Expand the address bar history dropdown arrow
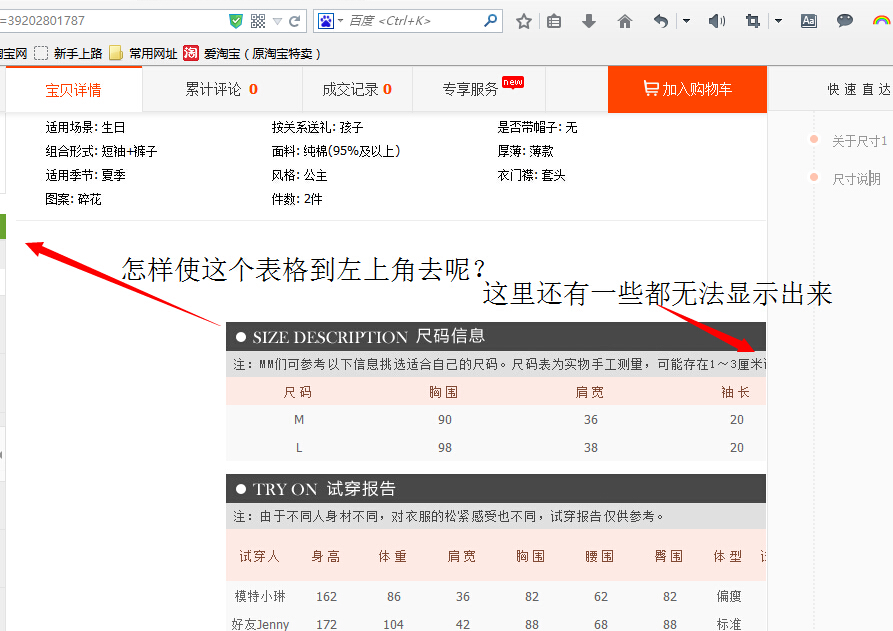The image size is (893, 631). pyautogui.click(x=277, y=22)
